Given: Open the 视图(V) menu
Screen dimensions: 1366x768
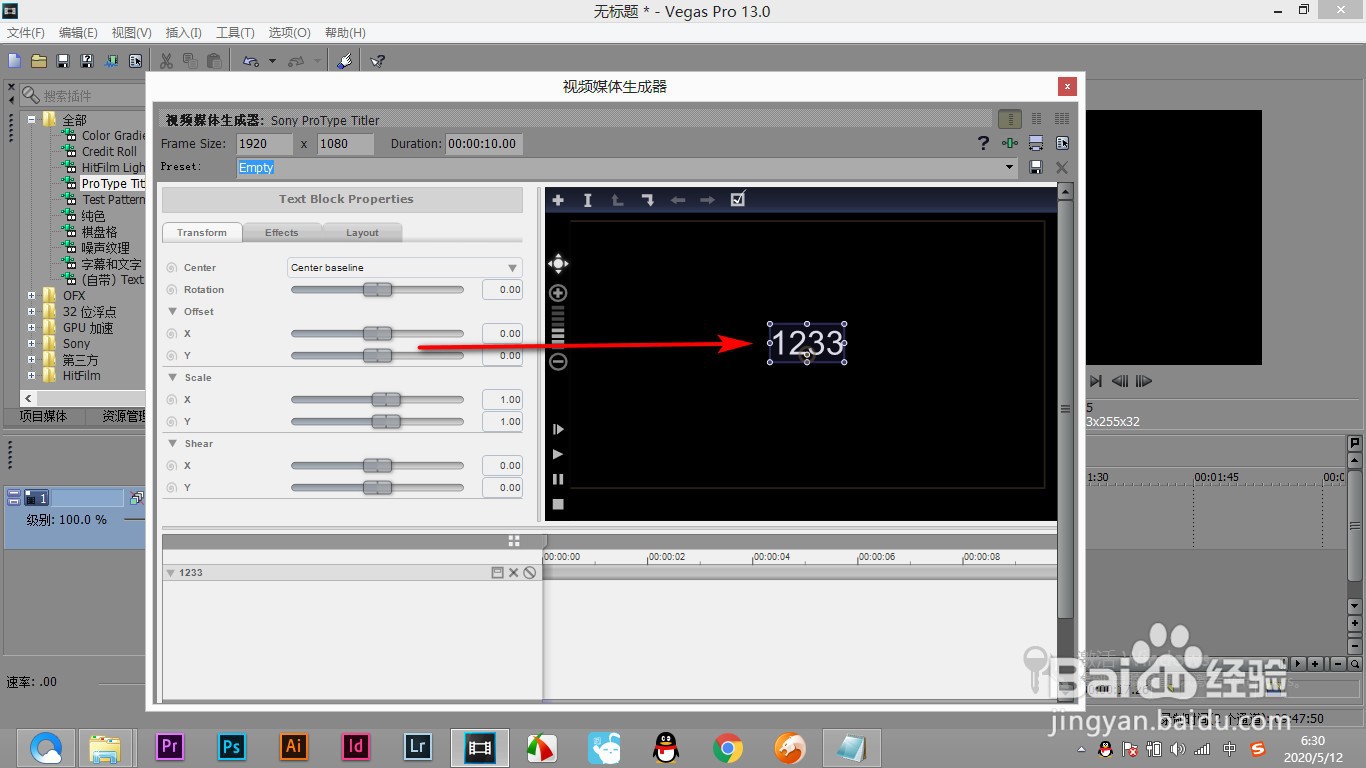Looking at the screenshot, I should coord(130,32).
